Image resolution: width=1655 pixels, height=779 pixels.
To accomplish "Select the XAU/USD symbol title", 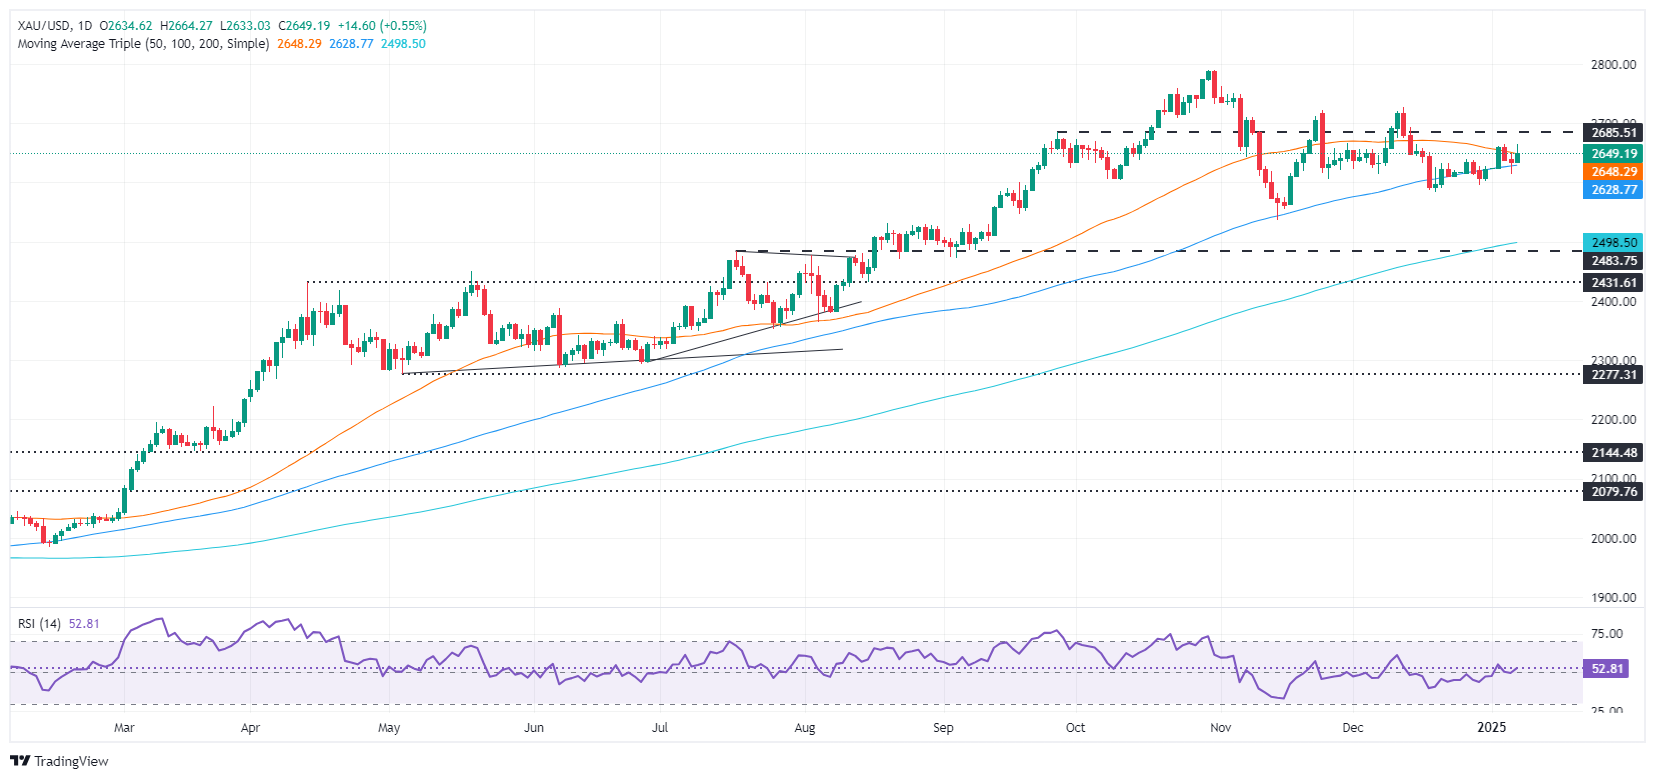I will [x=44, y=25].
